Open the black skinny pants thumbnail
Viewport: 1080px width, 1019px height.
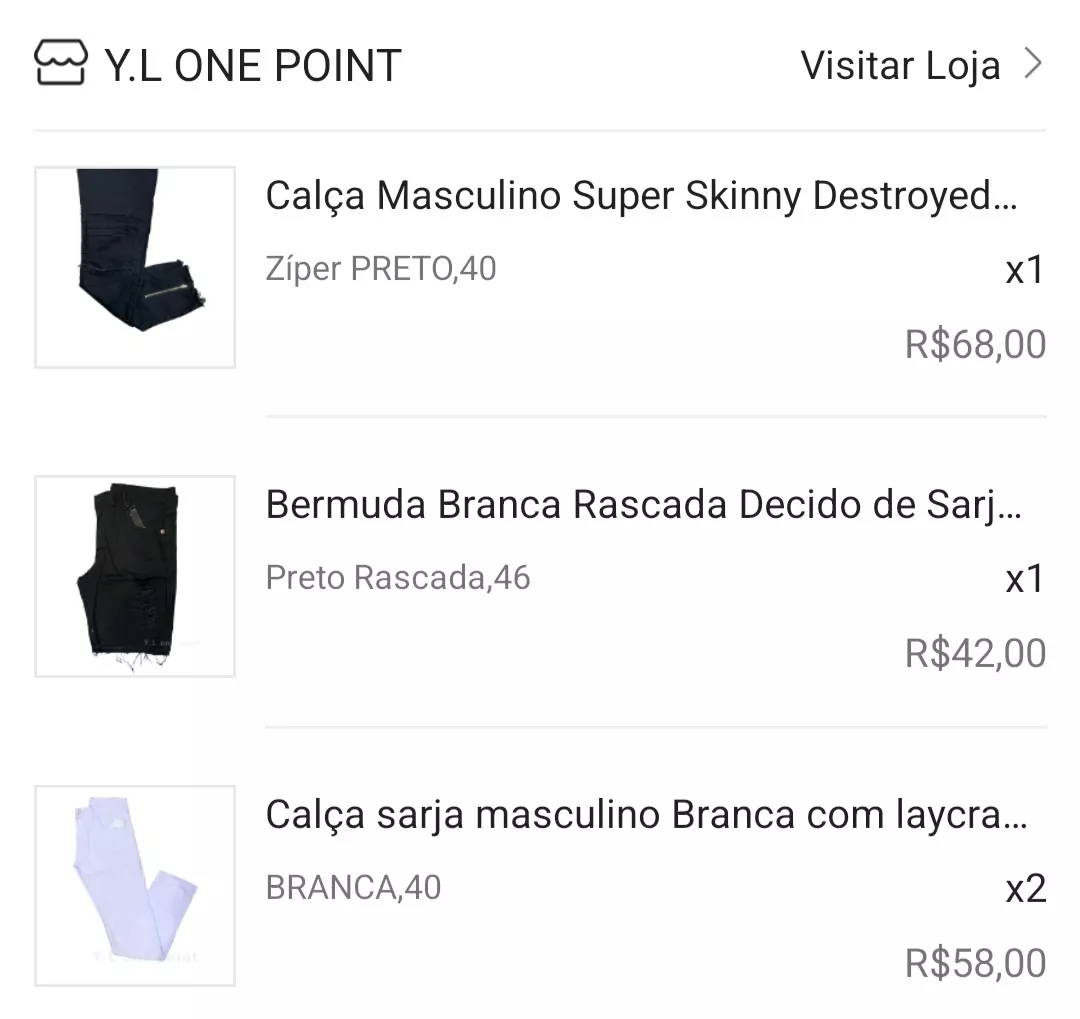click(x=135, y=267)
